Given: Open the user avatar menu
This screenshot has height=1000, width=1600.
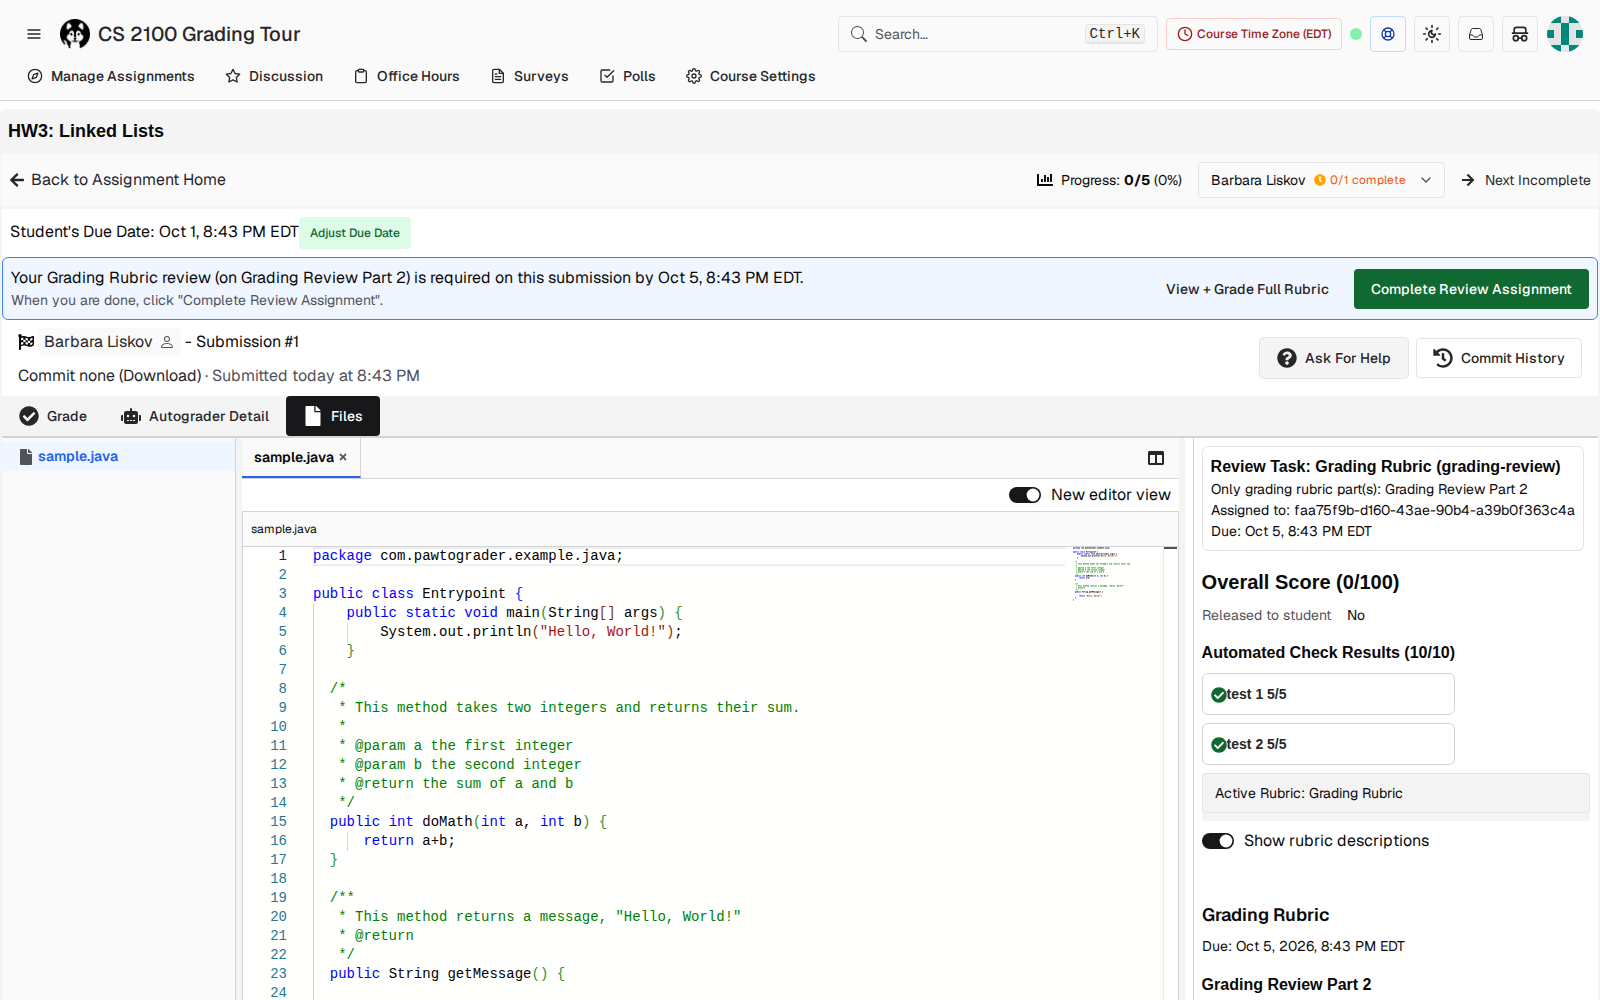Looking at the screenshot, I should (1565, 34).
